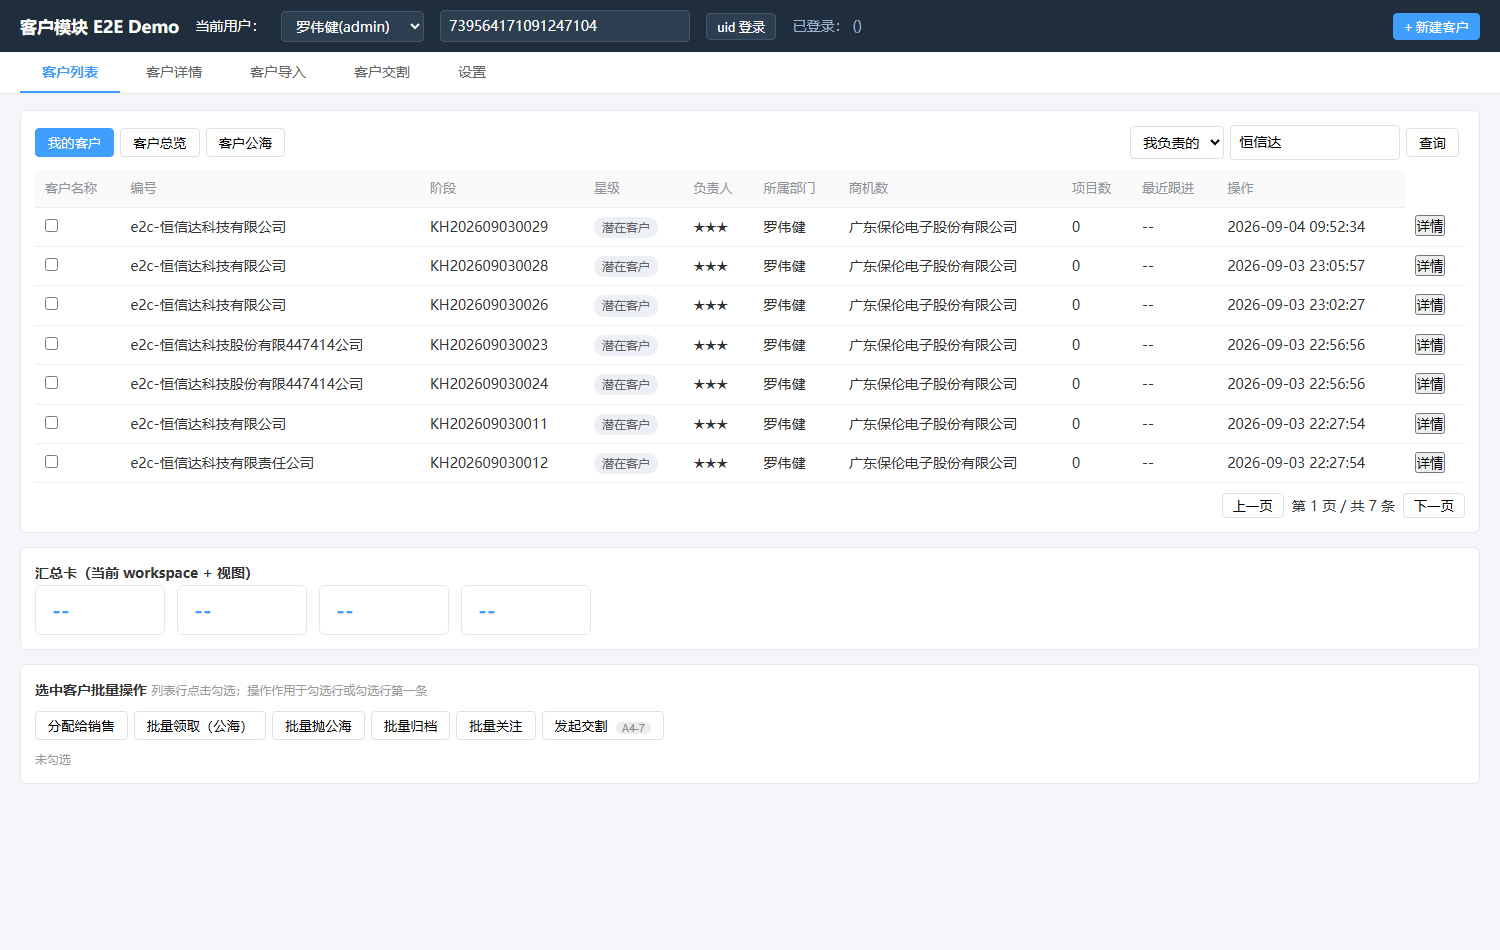Open the 客户导入 tab

tap(278, 72)
